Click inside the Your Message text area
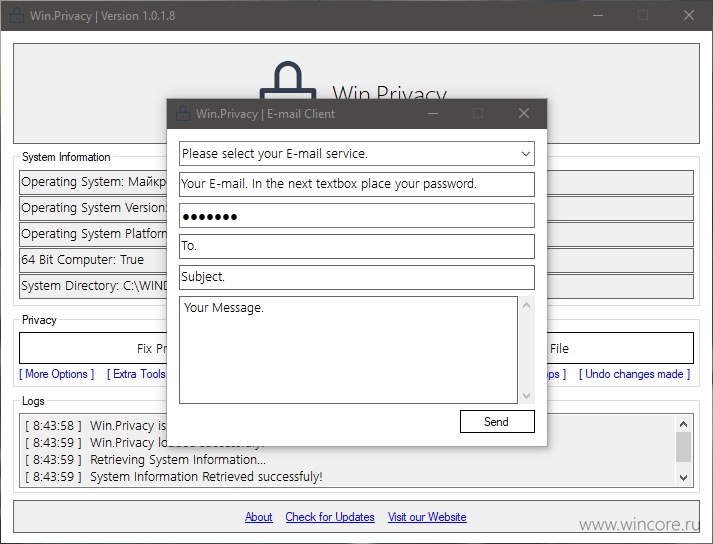 pos(348,350)
